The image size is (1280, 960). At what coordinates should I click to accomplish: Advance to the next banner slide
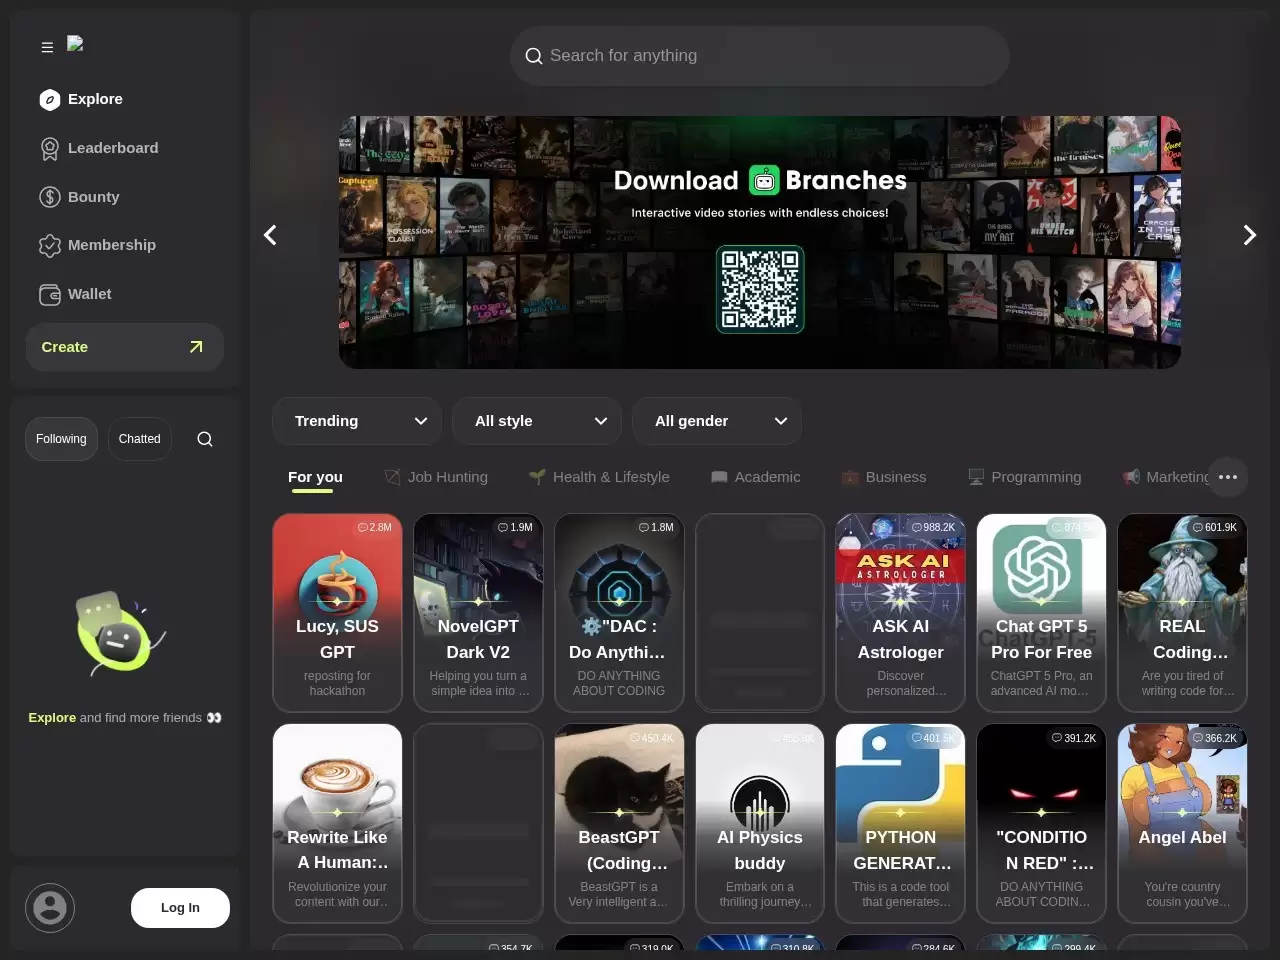click(x=1249, y=235)
